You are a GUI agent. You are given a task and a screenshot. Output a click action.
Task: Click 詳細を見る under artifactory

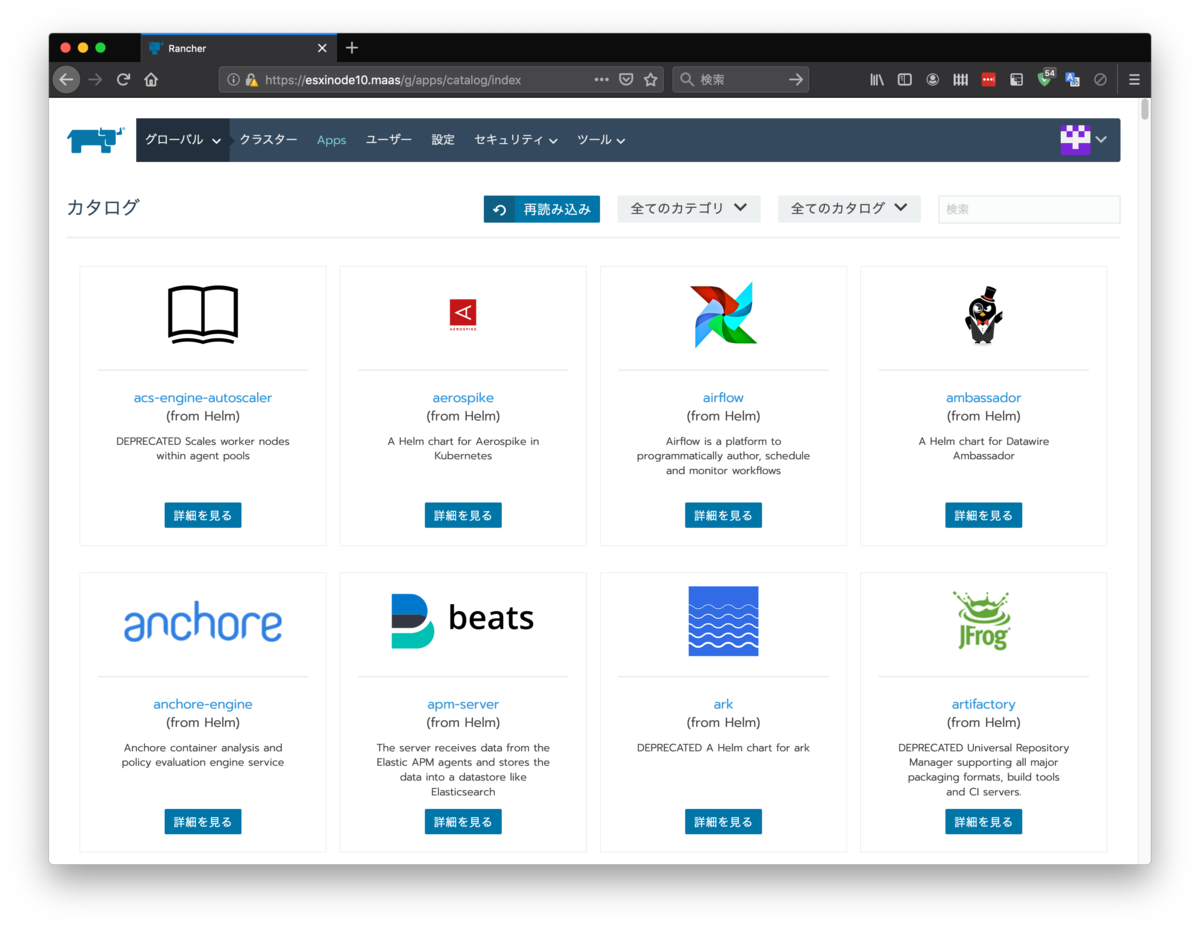[x=983, y=821]
